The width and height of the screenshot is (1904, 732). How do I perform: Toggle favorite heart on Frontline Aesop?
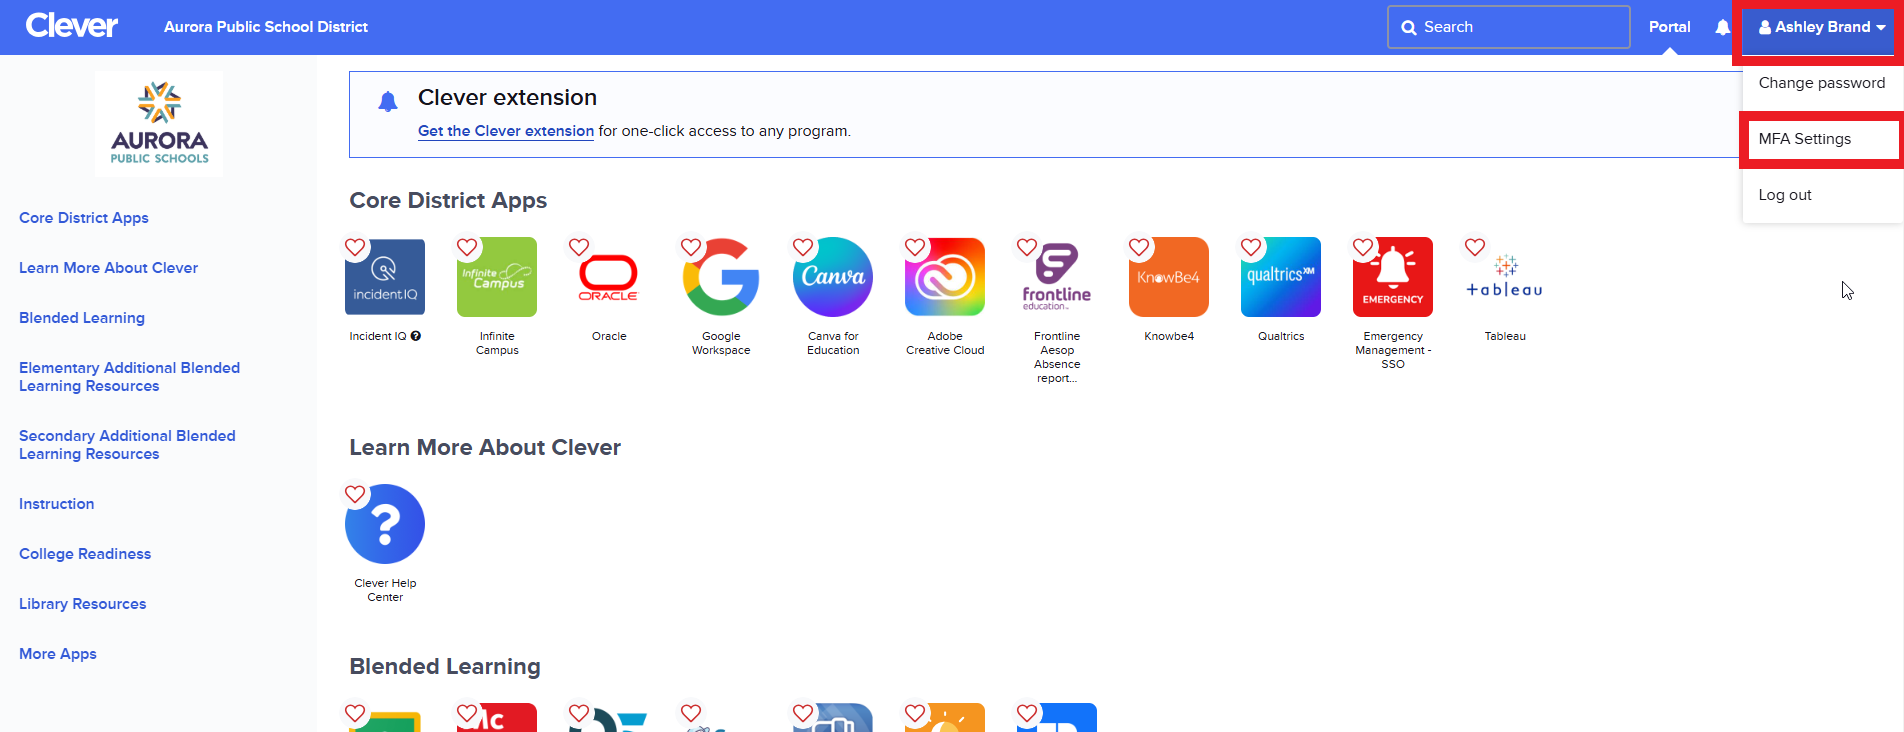[1027, 247]
